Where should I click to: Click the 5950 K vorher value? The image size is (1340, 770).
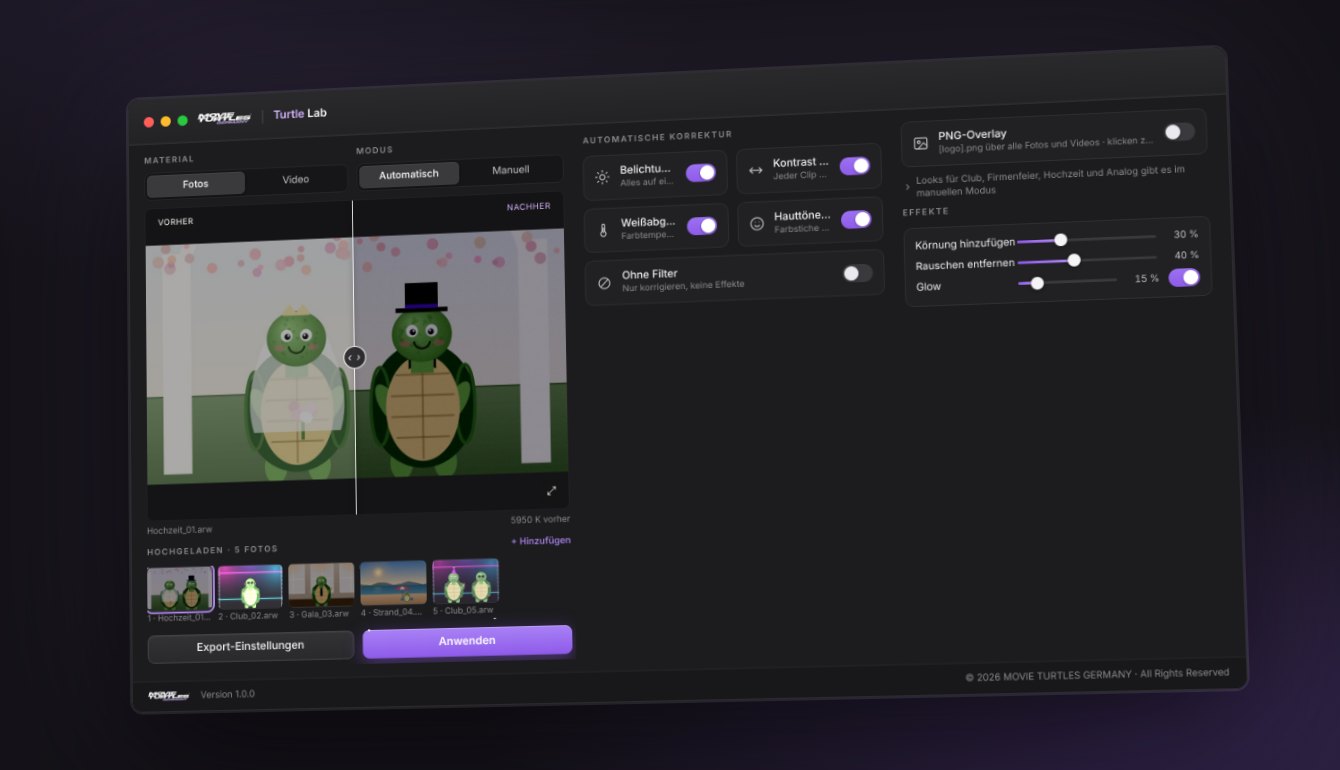click(540, 520)
